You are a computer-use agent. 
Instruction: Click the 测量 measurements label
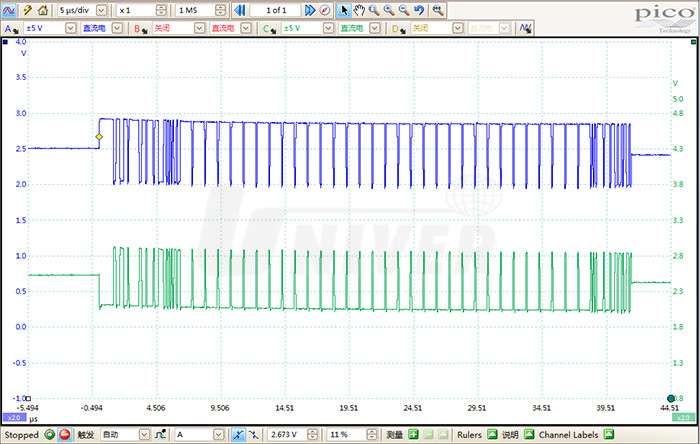click(x=395, y=435)
